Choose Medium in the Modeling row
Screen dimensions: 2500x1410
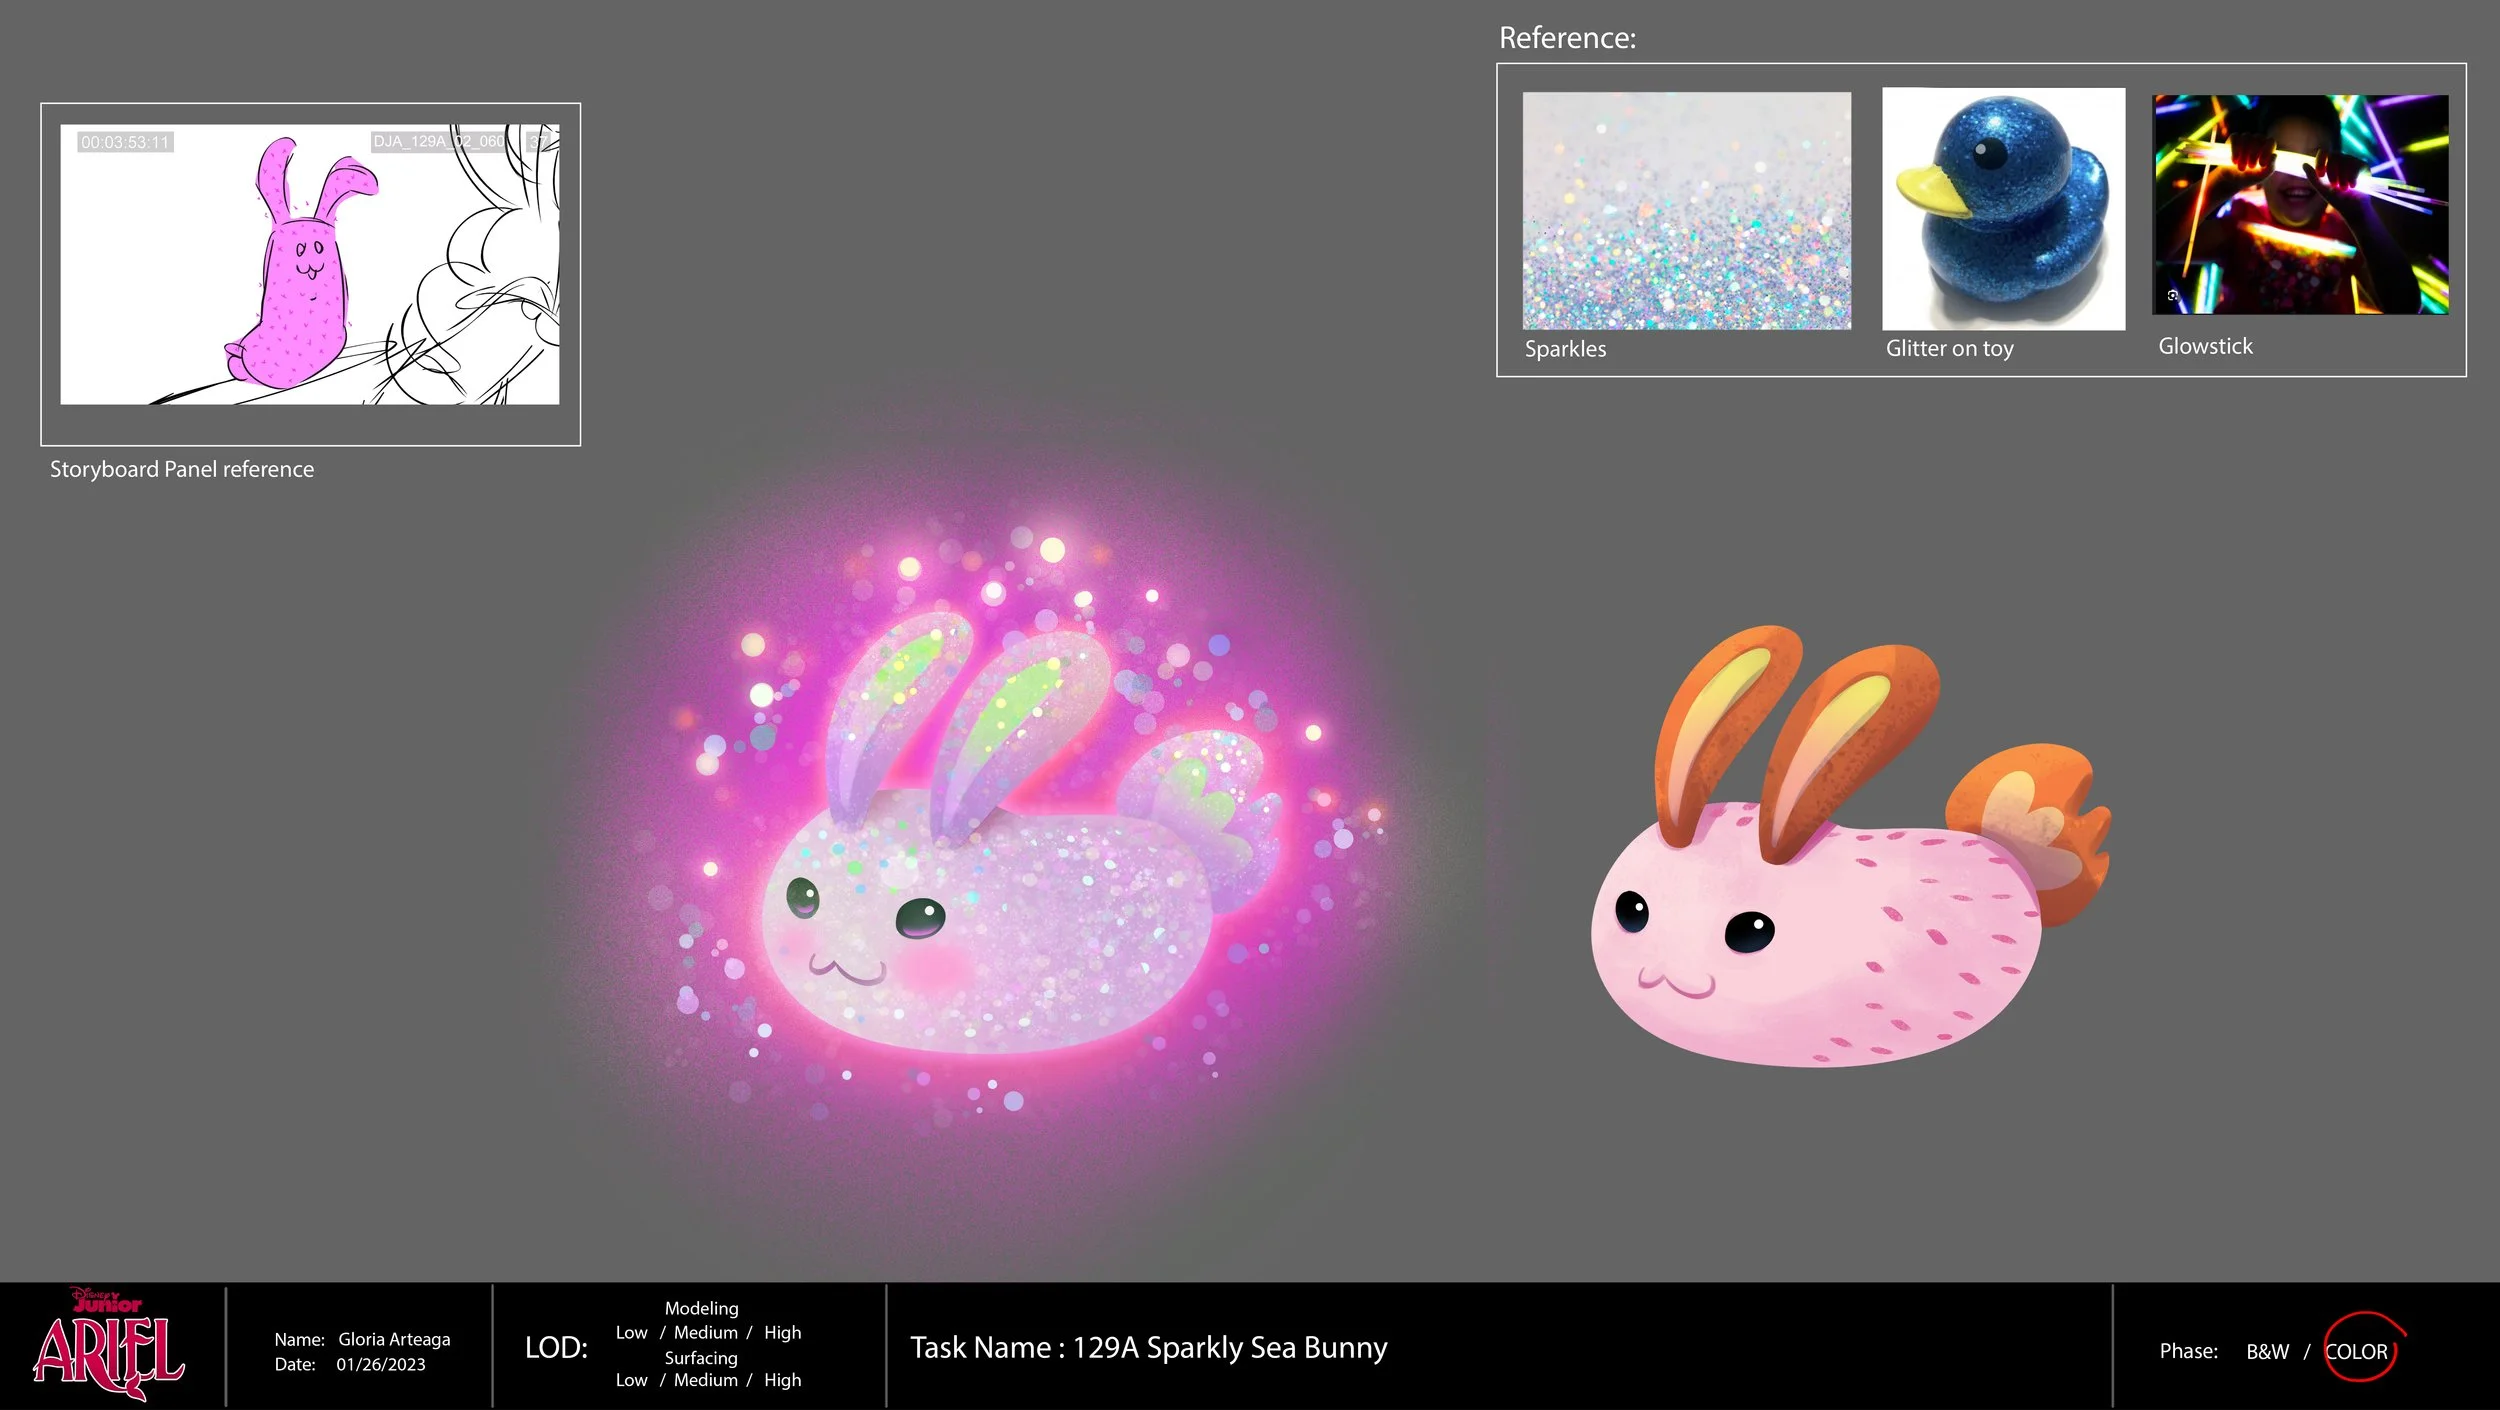(705, 1333)
